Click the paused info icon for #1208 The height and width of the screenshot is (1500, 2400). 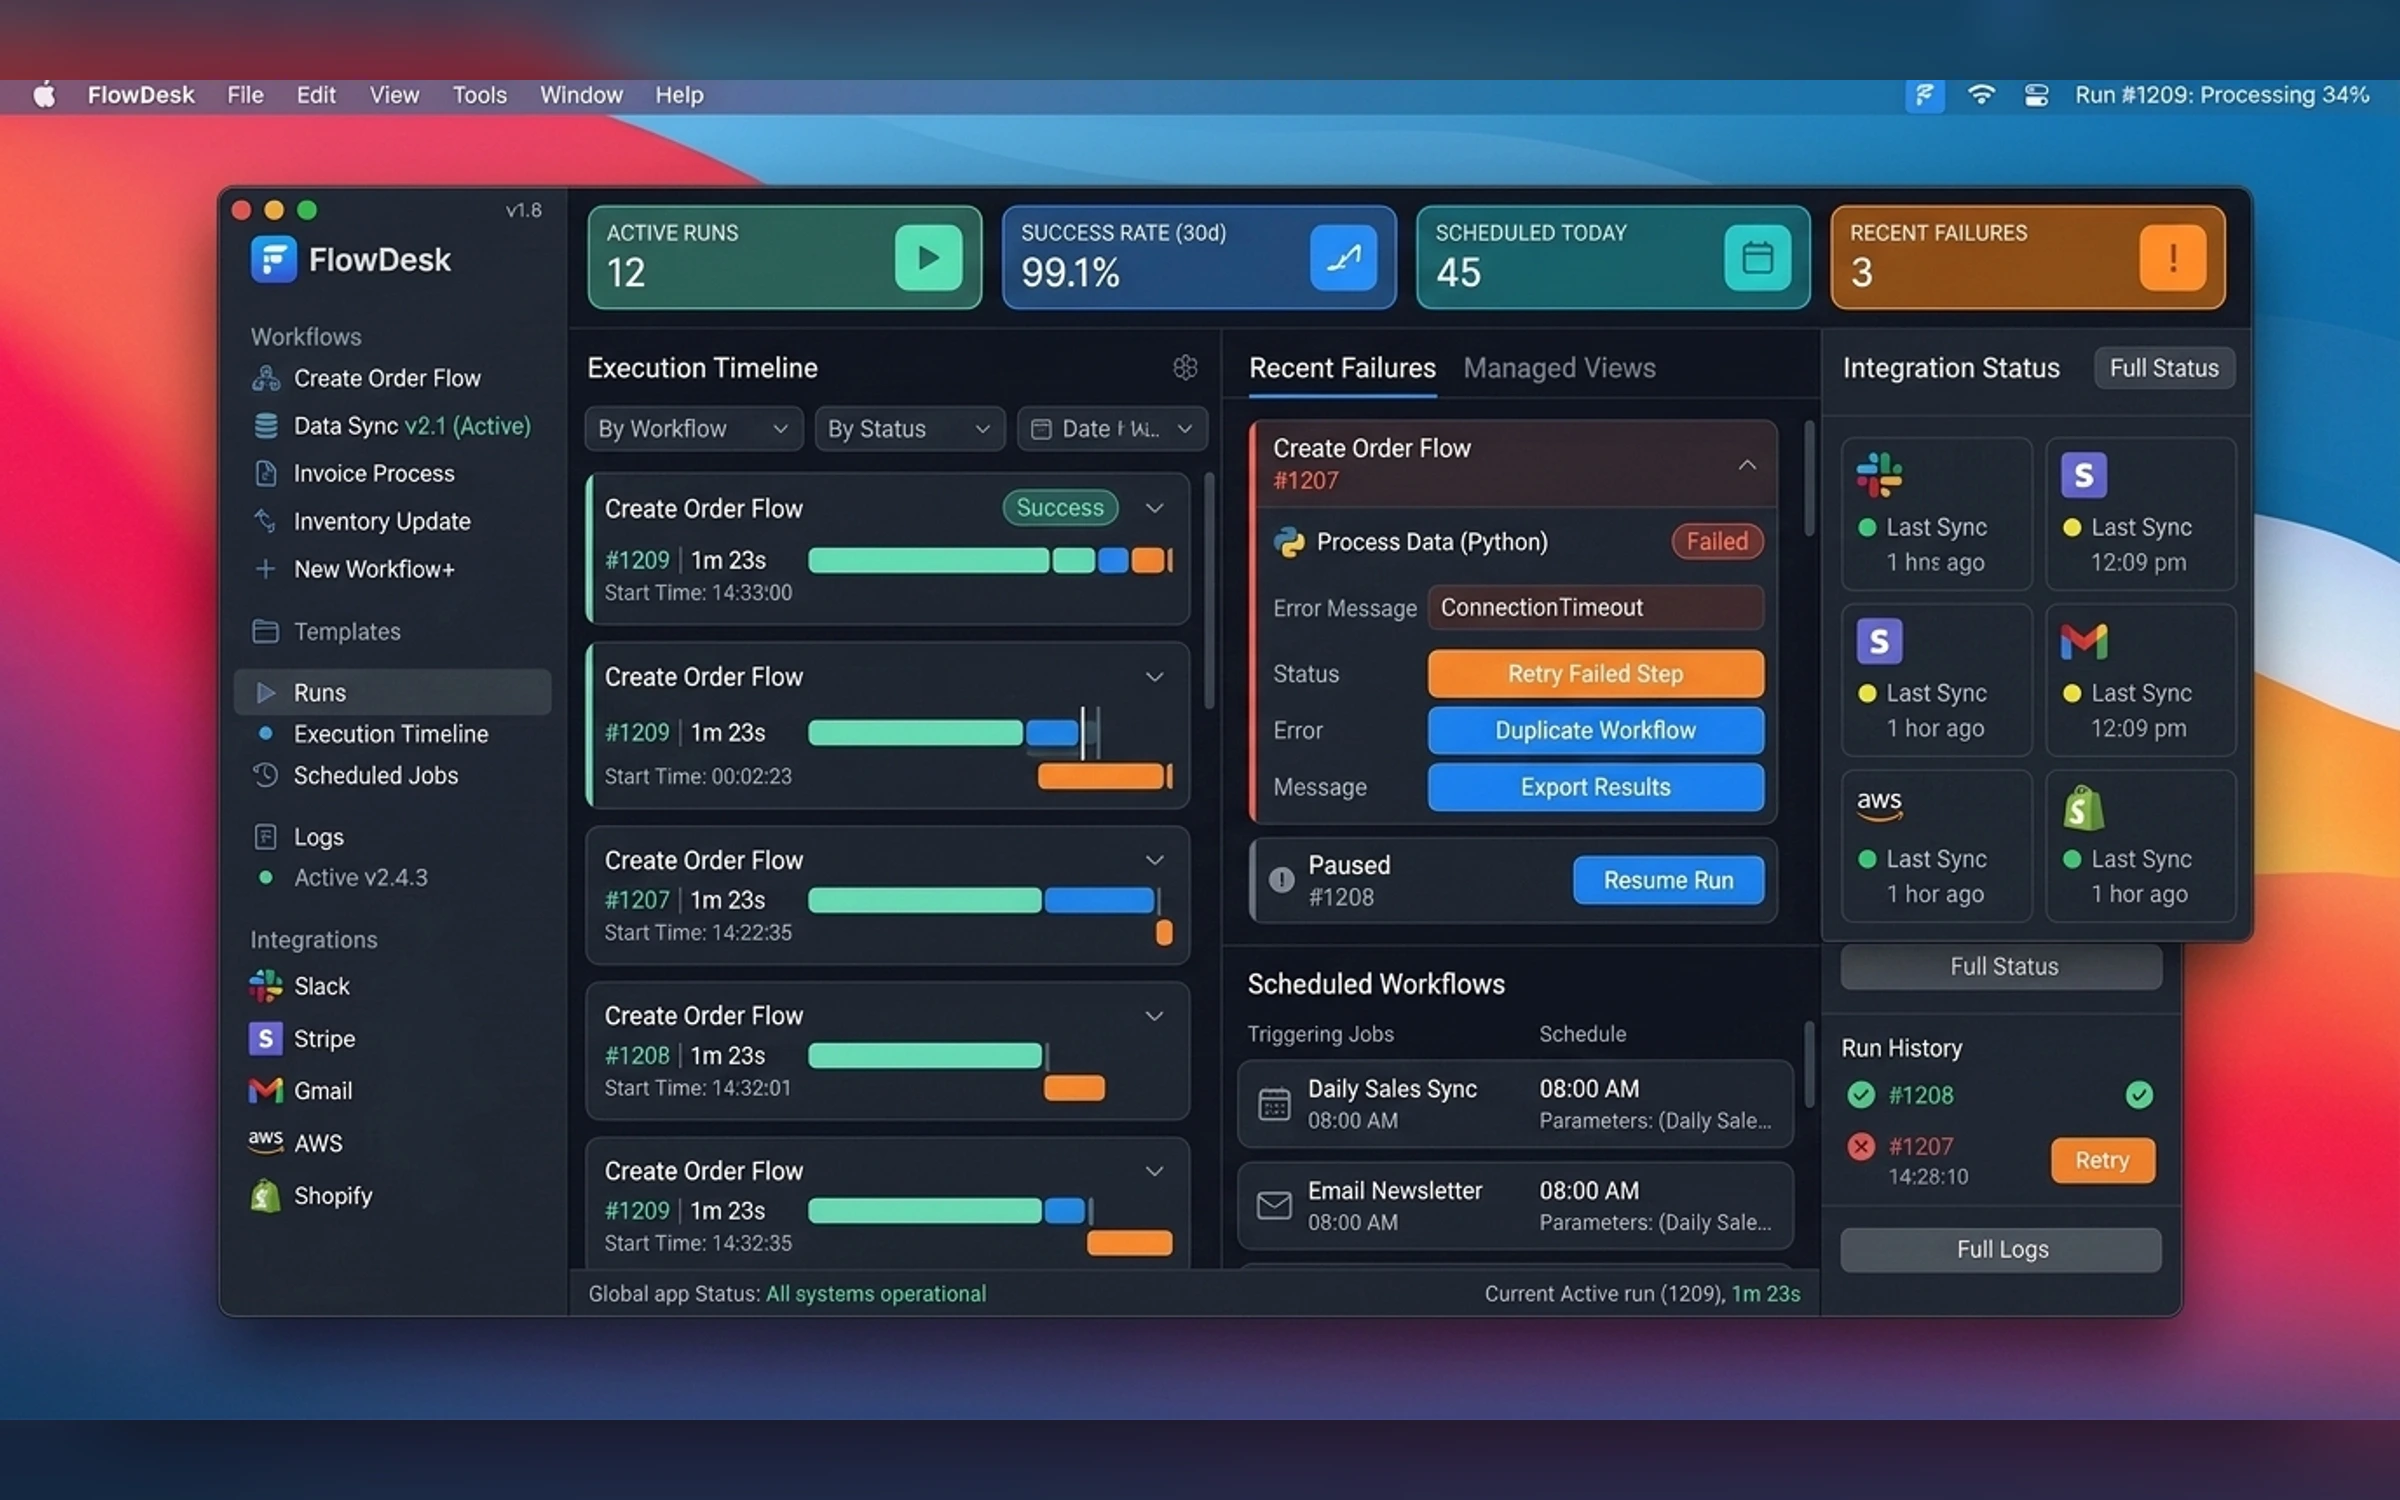[x=1281, y=880]
